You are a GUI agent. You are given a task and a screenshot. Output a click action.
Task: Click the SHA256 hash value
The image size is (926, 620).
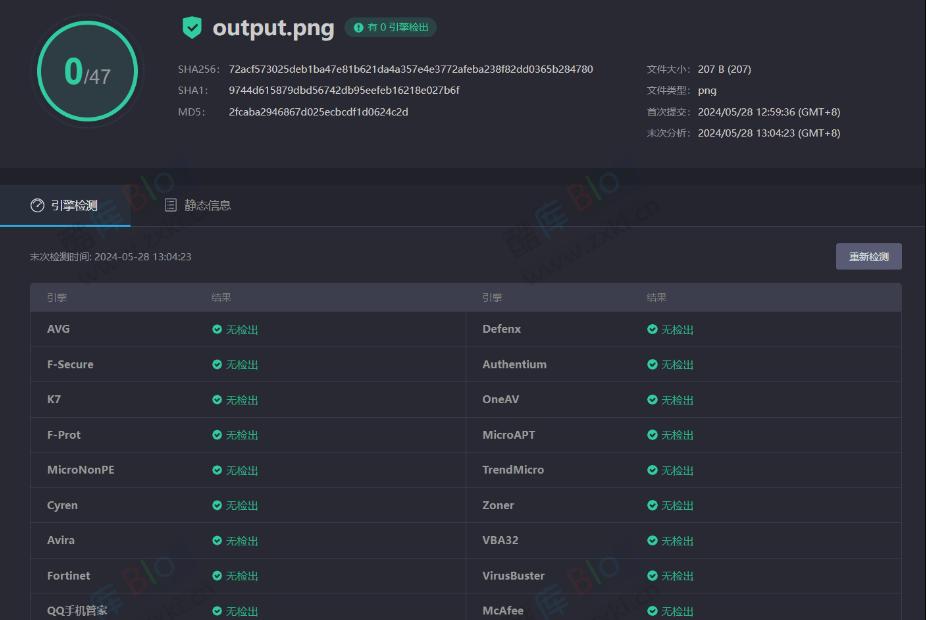pos(410,70)
